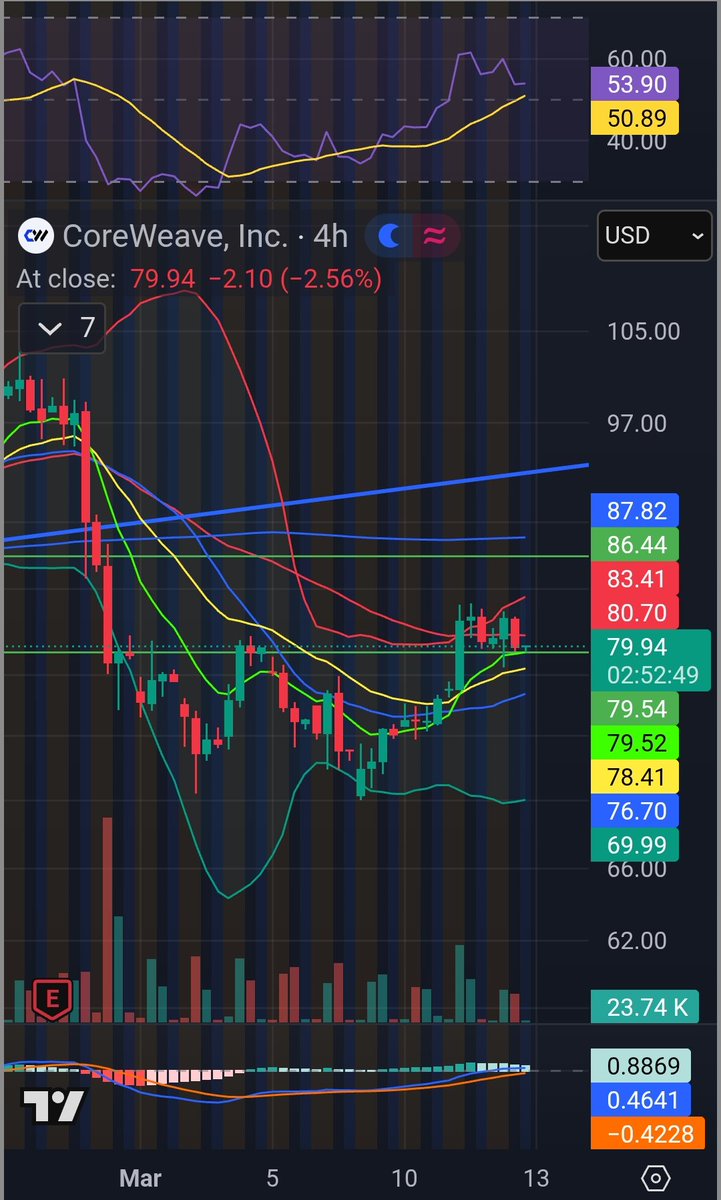This screenshot has height=1200, width=721.
Task: Click the 13 date label on time axis
Action: point(536,1178)
